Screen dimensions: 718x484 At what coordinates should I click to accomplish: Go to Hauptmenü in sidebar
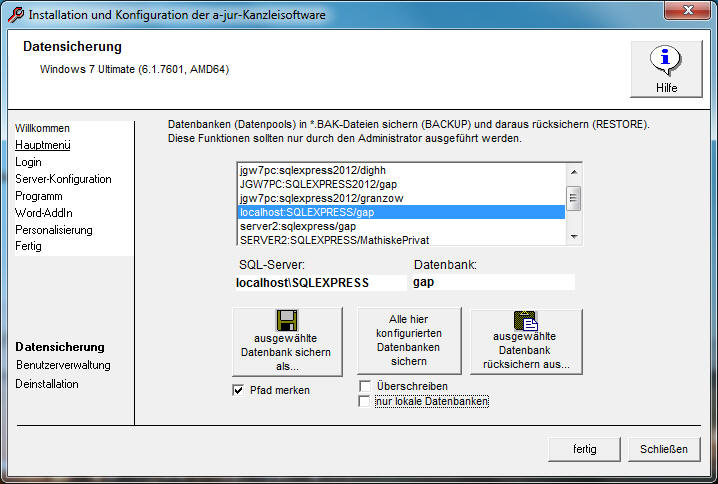click(x=43, y=145)
